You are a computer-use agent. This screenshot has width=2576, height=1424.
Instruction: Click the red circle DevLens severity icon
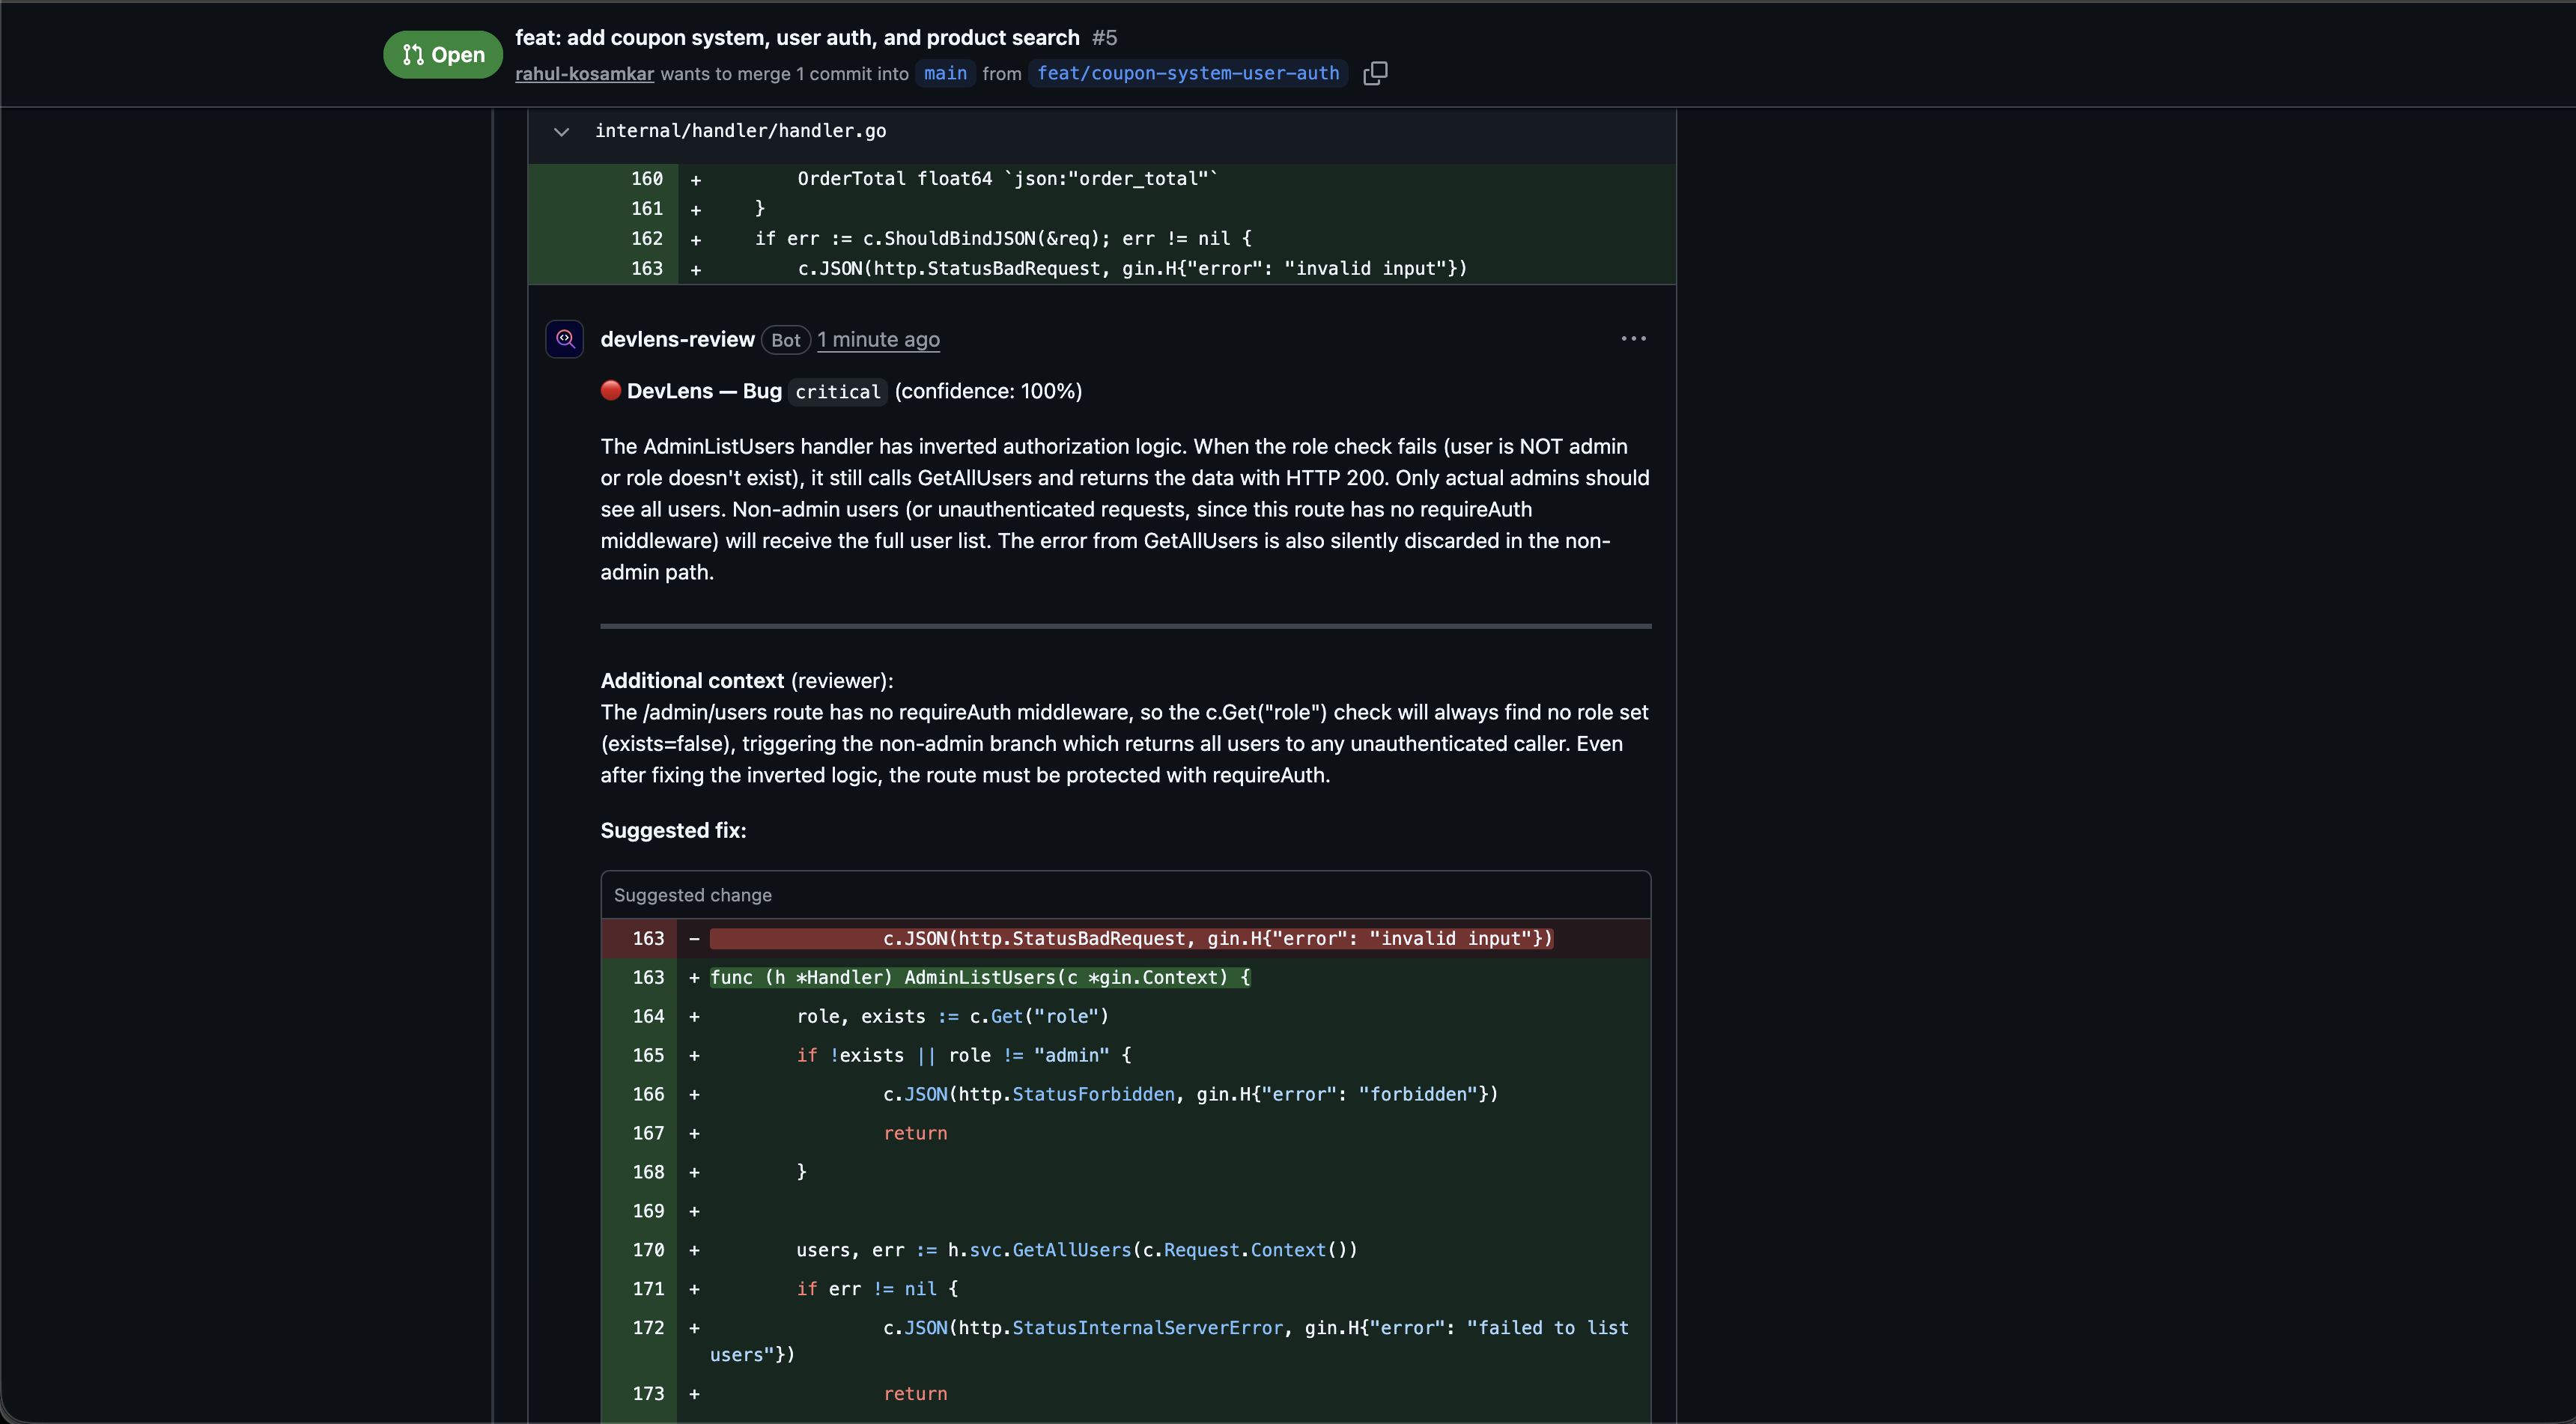click(611, 390)
